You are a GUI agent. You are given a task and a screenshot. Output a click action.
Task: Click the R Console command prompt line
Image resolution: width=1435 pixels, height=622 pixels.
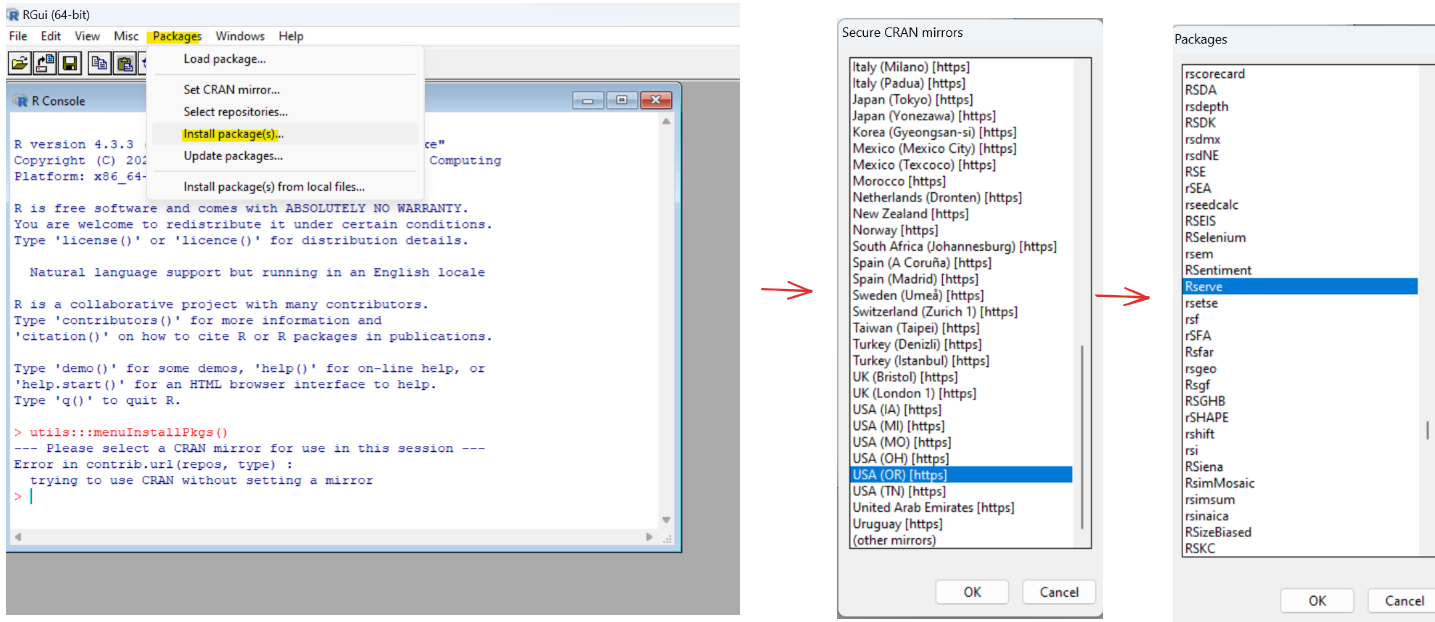pos(335,497)
